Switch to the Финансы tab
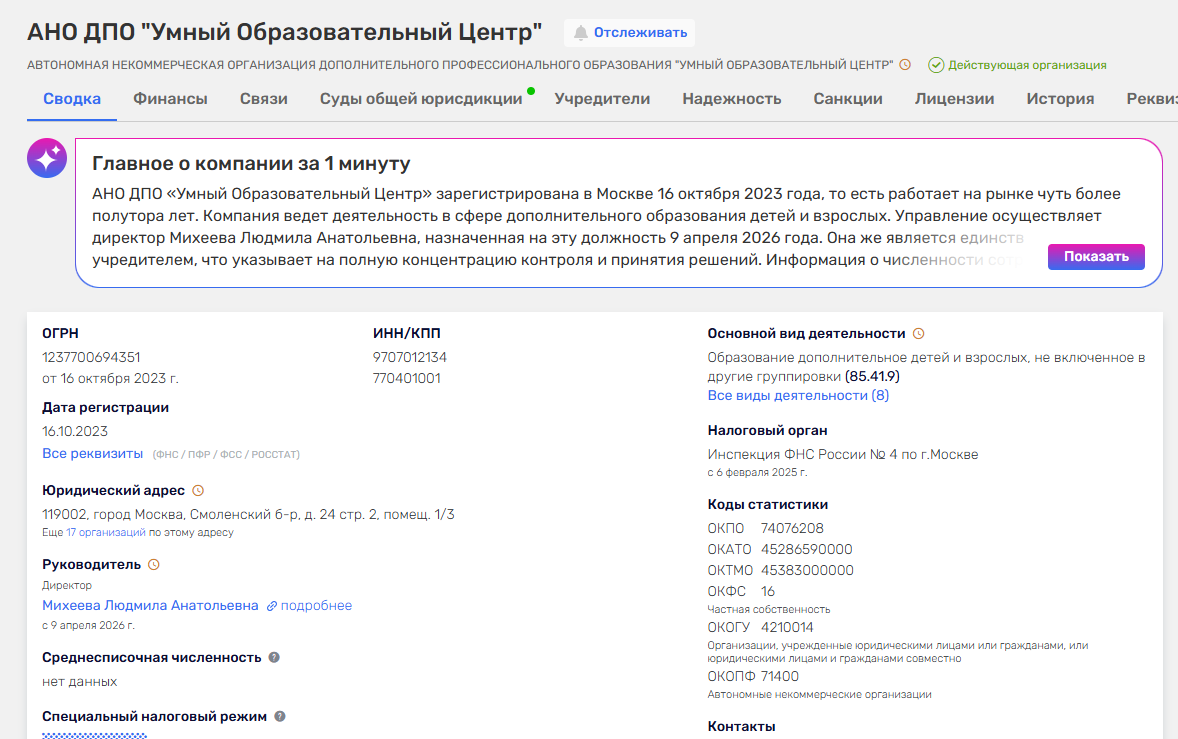1178x739 pixels. coord(171,99)
